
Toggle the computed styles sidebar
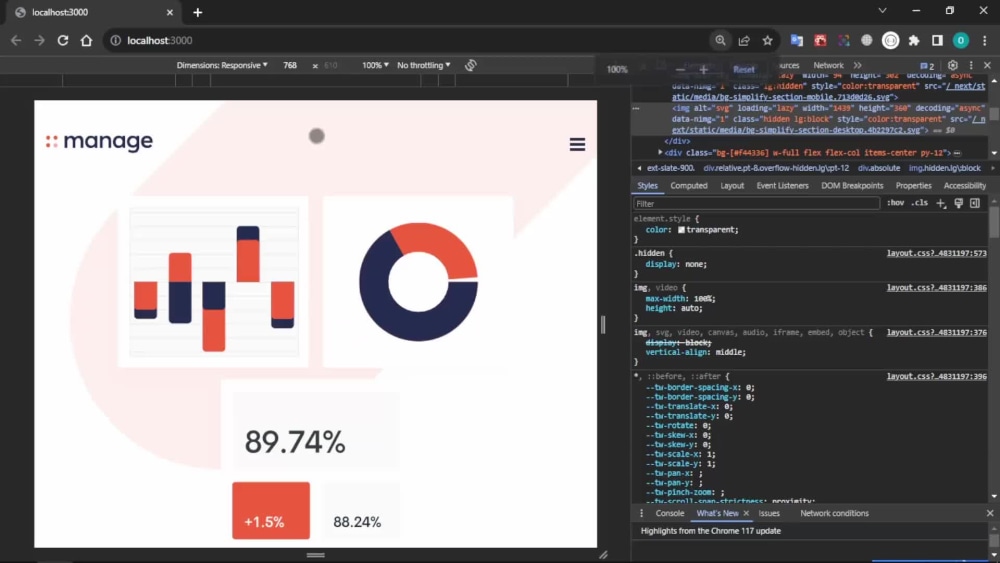pyautogui.click(x=975, y=203)
